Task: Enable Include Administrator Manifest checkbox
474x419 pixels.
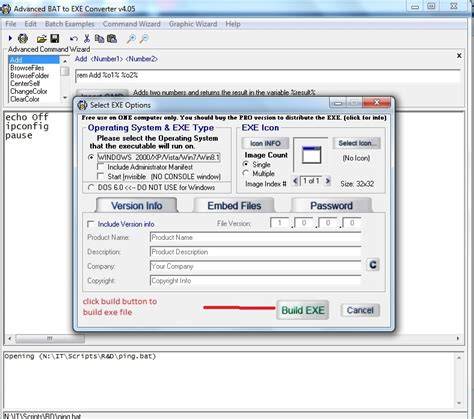Action: [x=100, y=167]
